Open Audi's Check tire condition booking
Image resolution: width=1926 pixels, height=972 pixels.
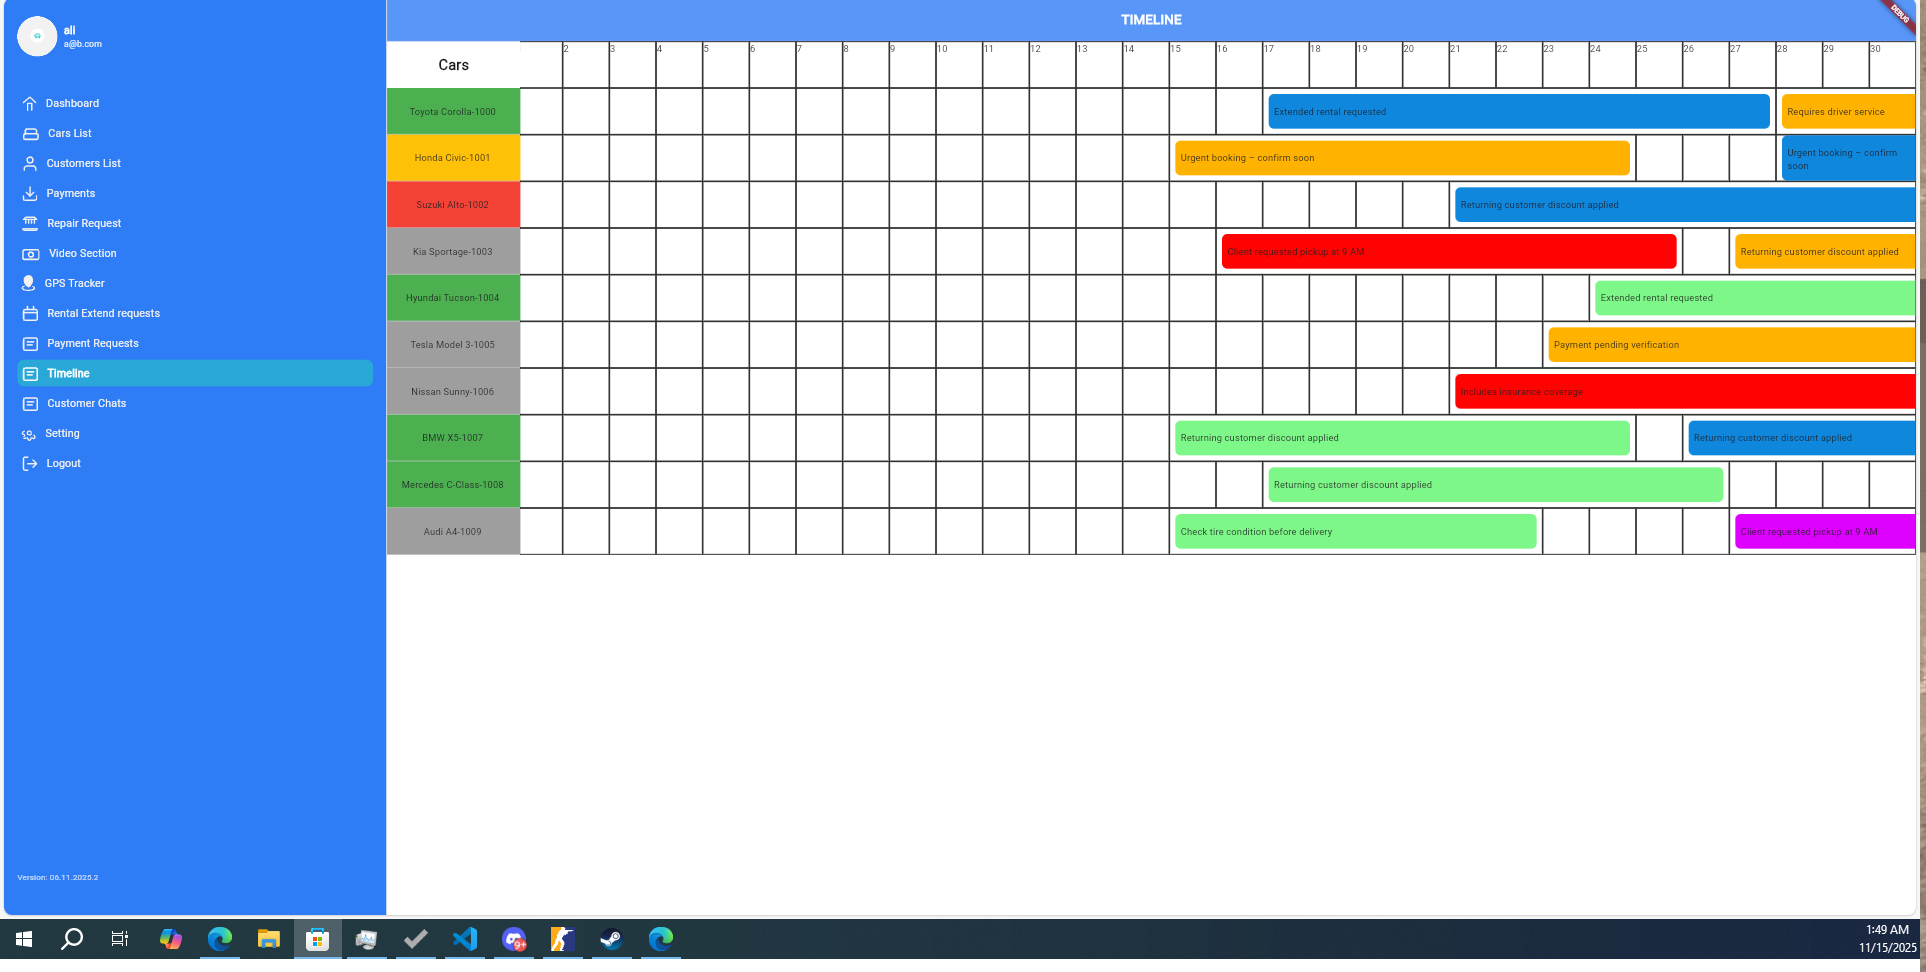point(1355,532)
